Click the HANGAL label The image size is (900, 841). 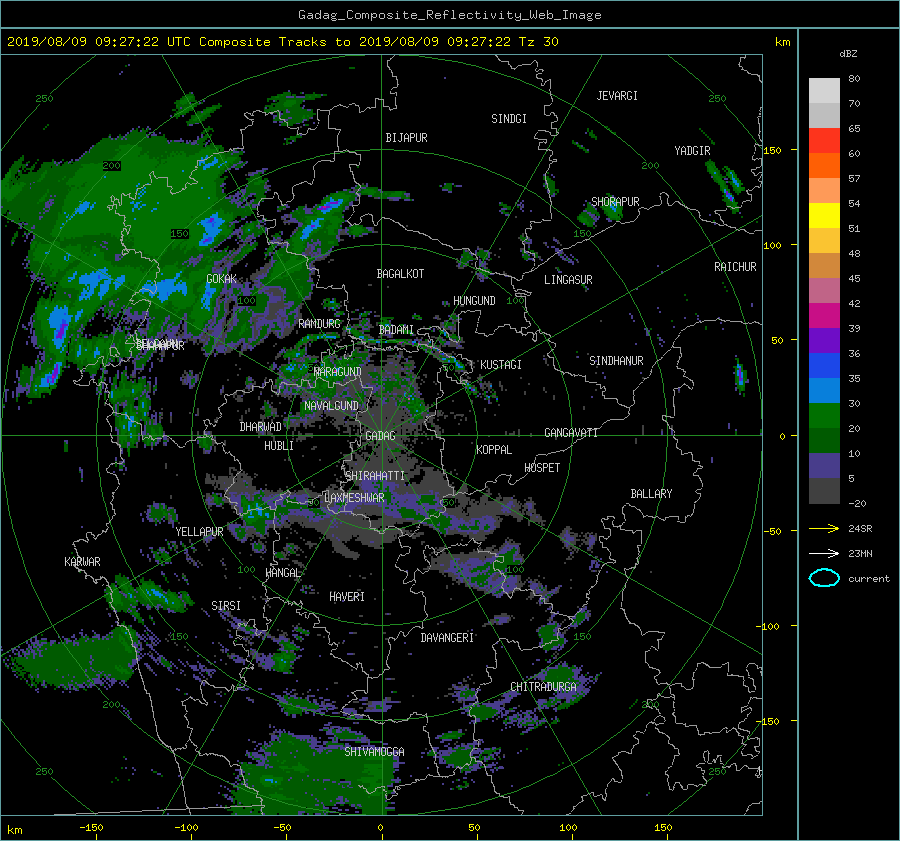pyautogui.click(x=282, y=573)
